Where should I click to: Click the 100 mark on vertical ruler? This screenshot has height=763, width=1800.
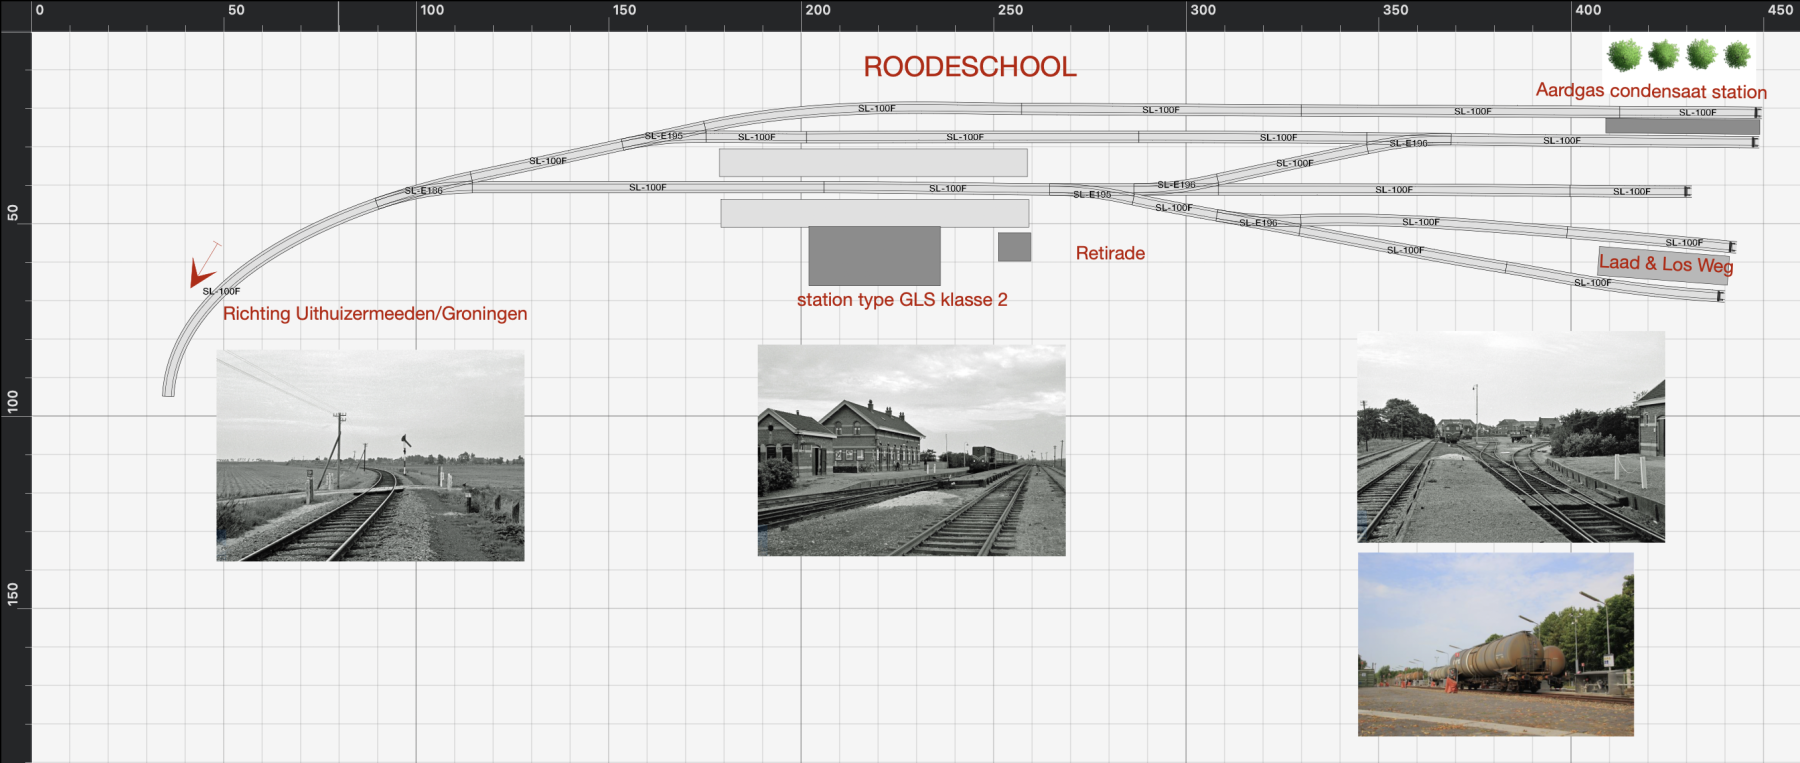pyautogui.click(x=13, y=402)
